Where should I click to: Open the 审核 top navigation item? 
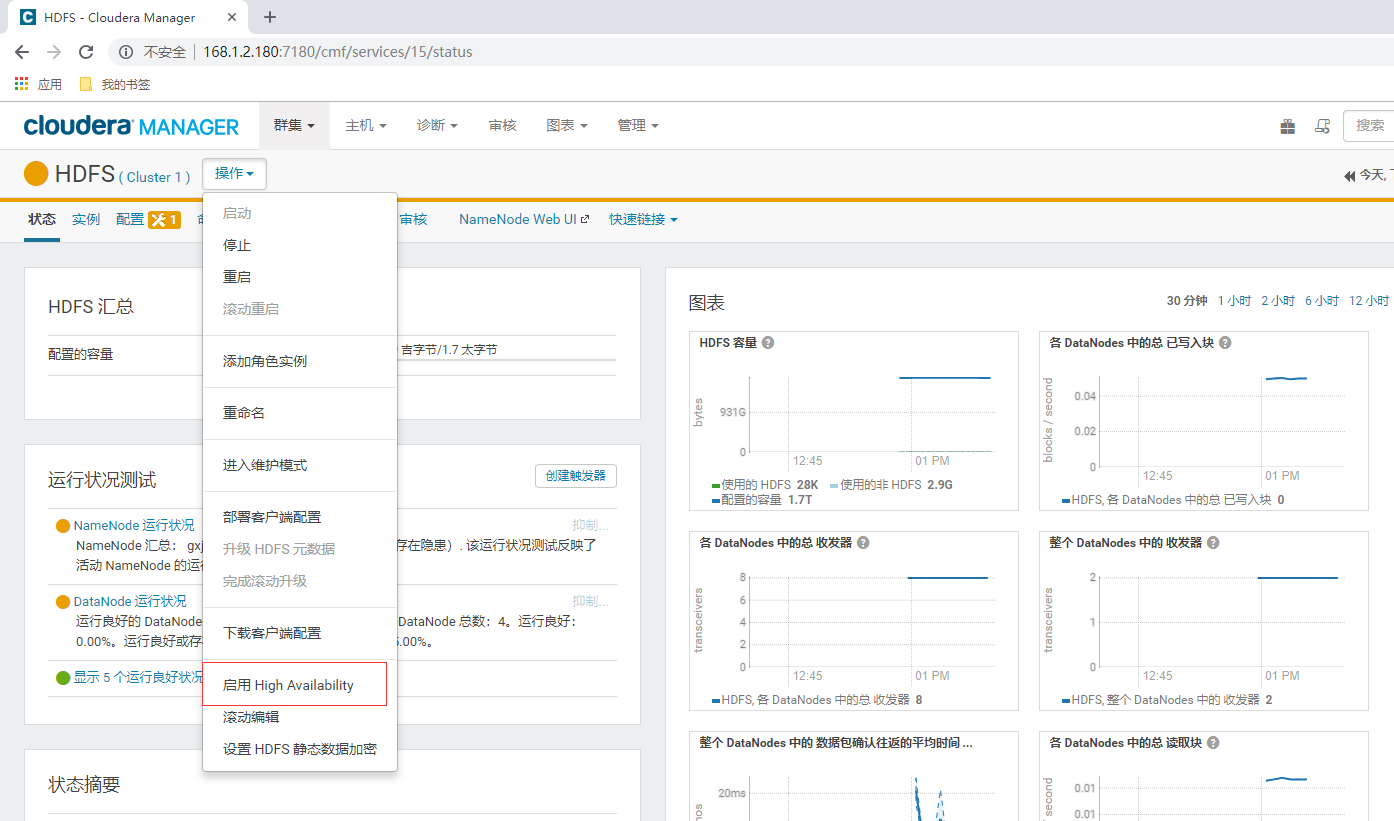502,126
